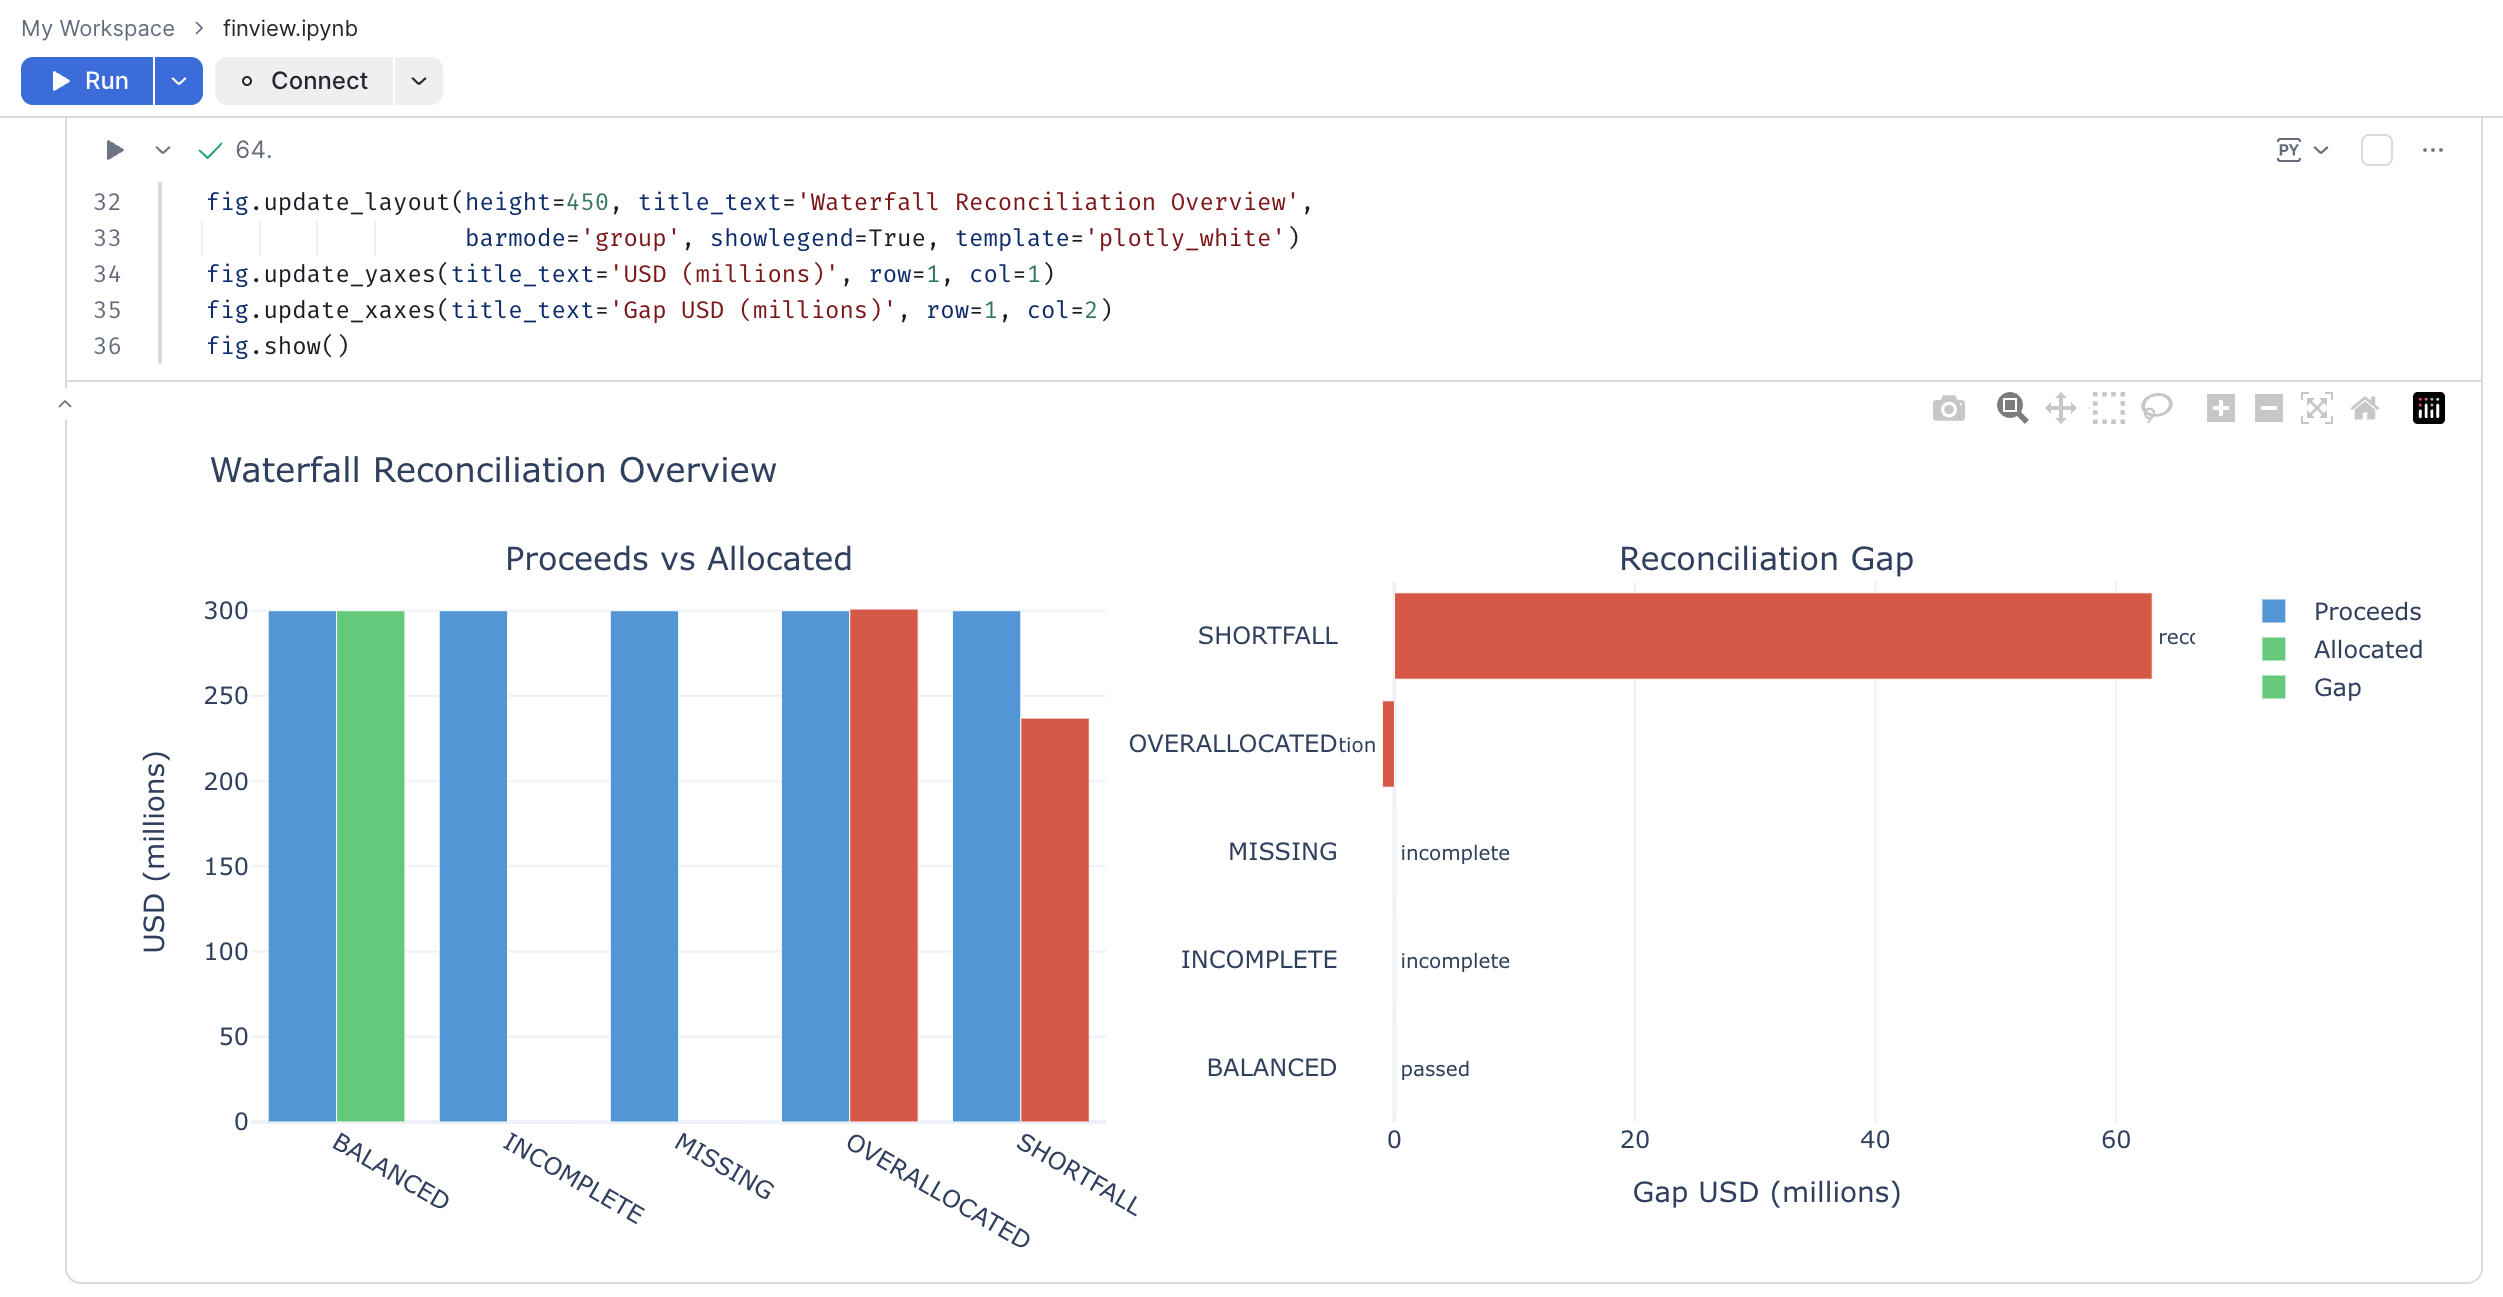The width and height of the screenshot is (2503, 1297).
Task: Click the Autoscale axes icon
Action: tap(2317, 409)
